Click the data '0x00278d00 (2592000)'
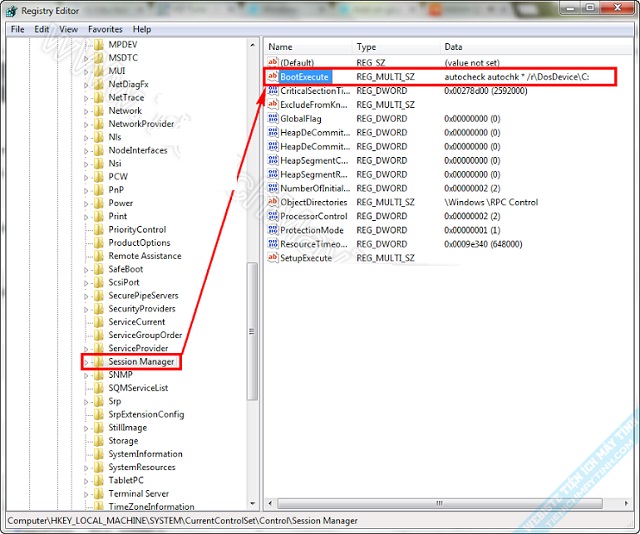This screenshot has width=640, height=534. (486, 91)
